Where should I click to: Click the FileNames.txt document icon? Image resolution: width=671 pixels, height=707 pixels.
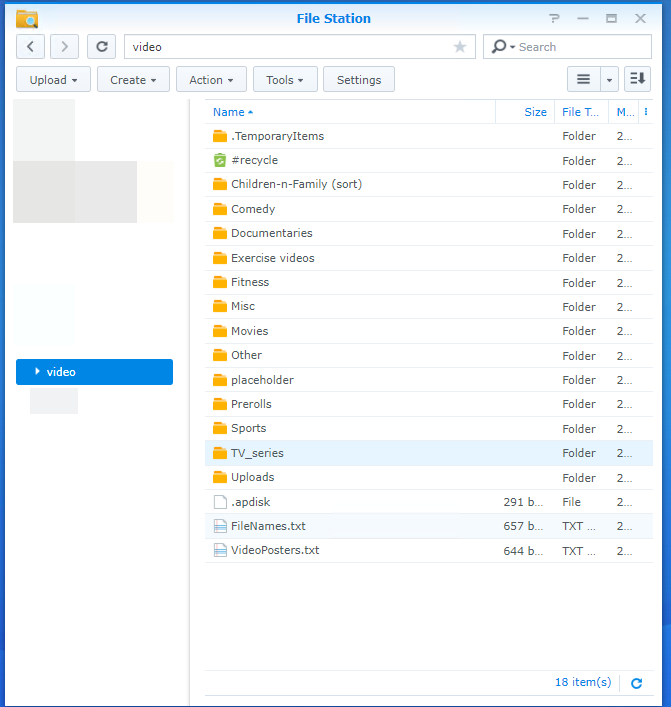tap(220, 526)
